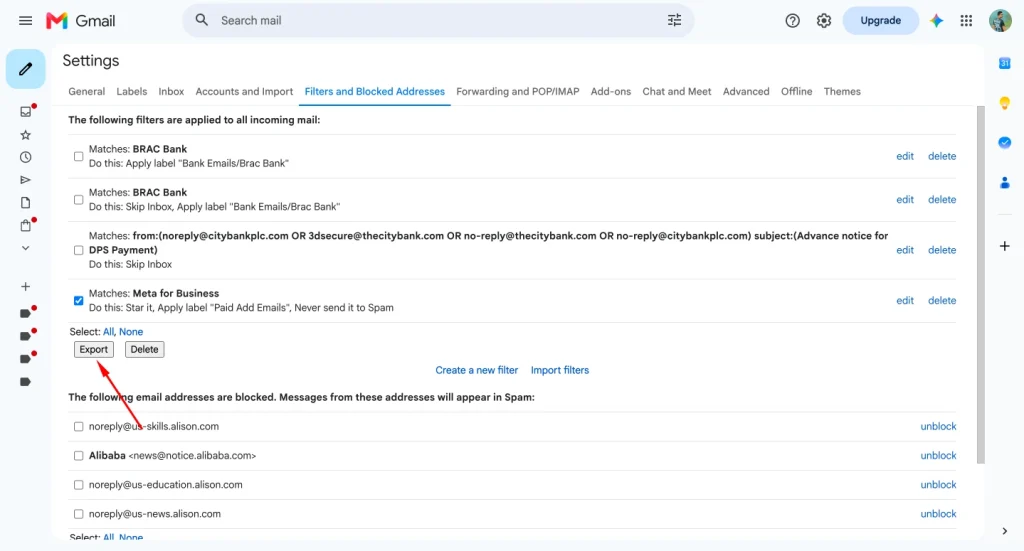Viewport: 1024px width, 551px height.
Task: Click the Upgrade button
Action: point(880,21)
